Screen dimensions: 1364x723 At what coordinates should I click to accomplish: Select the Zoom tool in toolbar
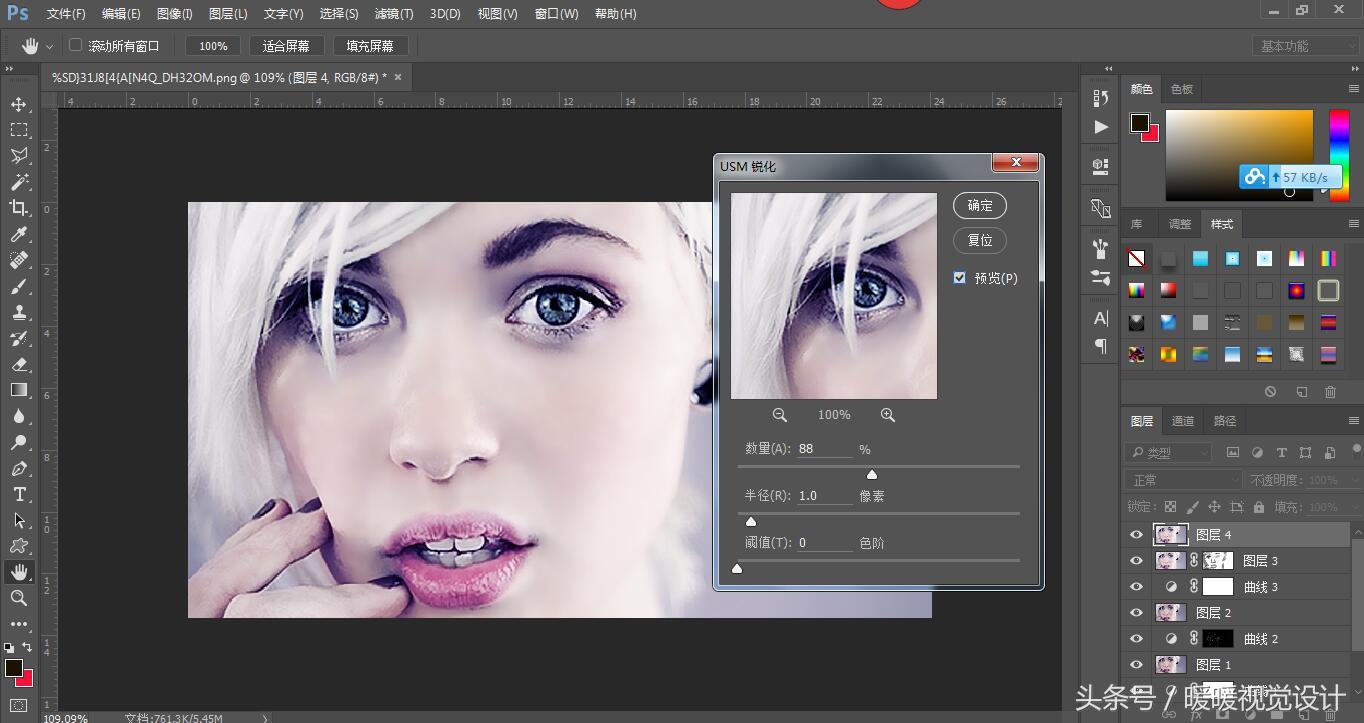(19, 598)
